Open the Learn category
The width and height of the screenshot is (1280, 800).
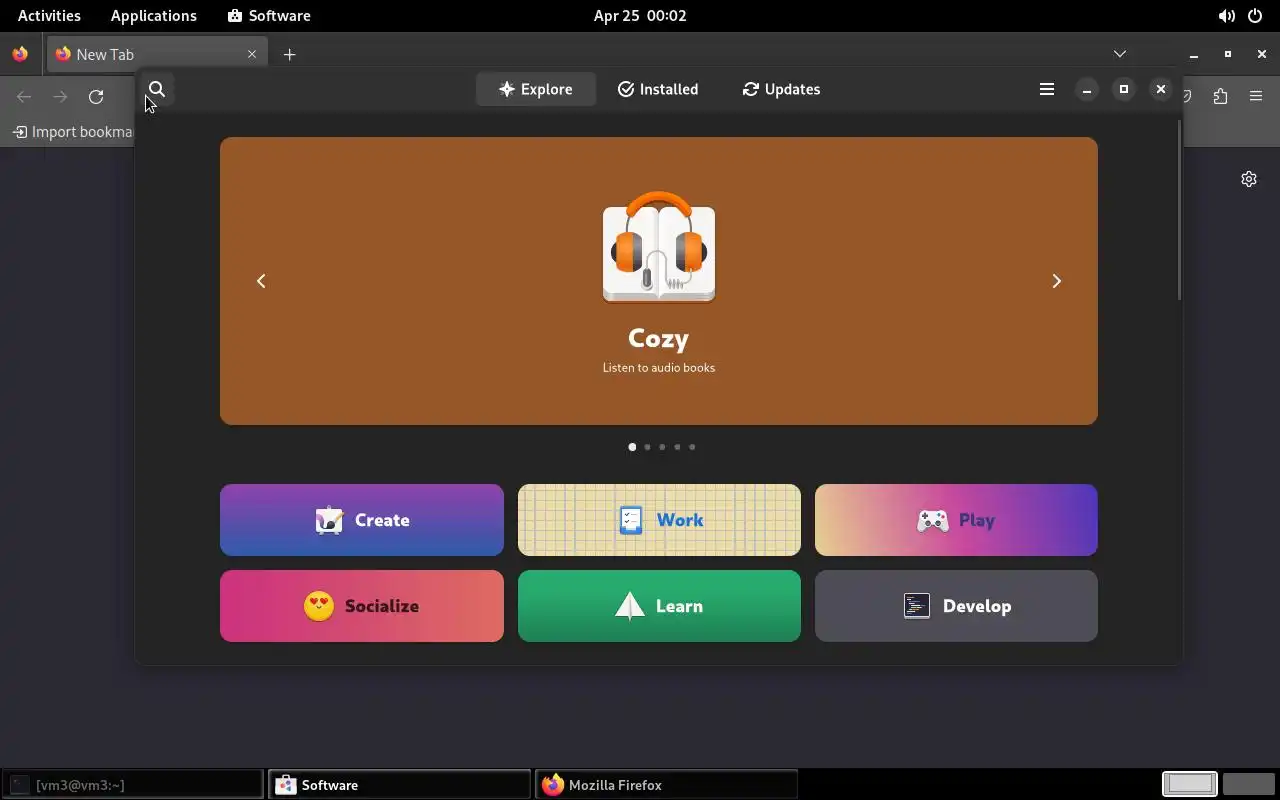(x=659, y=606)
